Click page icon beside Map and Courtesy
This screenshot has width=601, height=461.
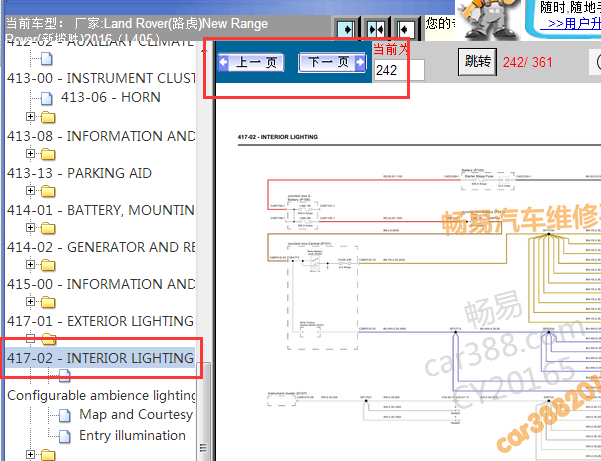[x=64, y=415]
